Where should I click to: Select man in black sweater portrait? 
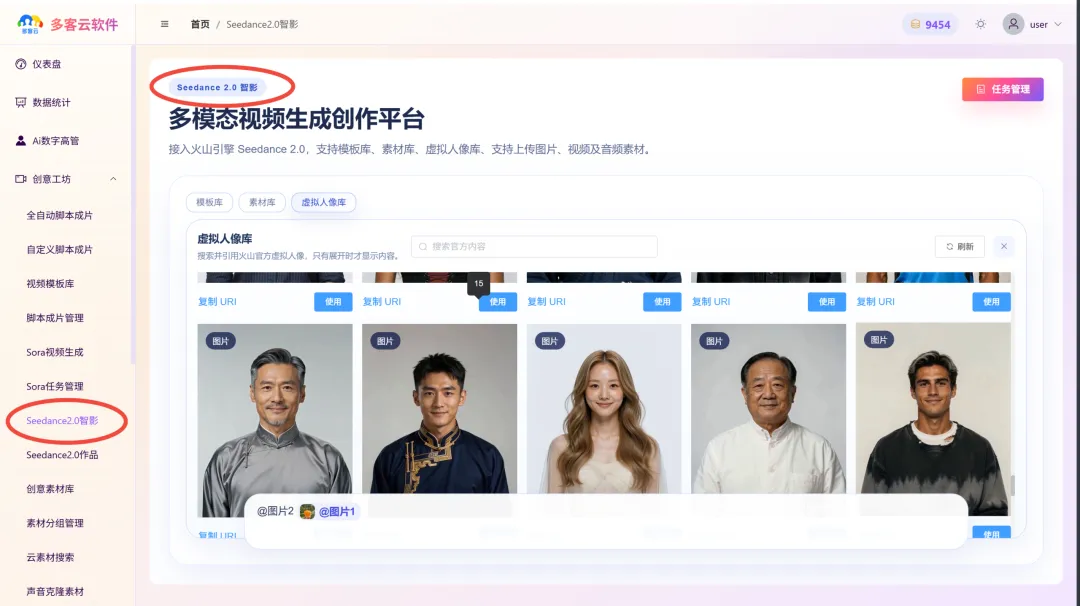[933, 420]
